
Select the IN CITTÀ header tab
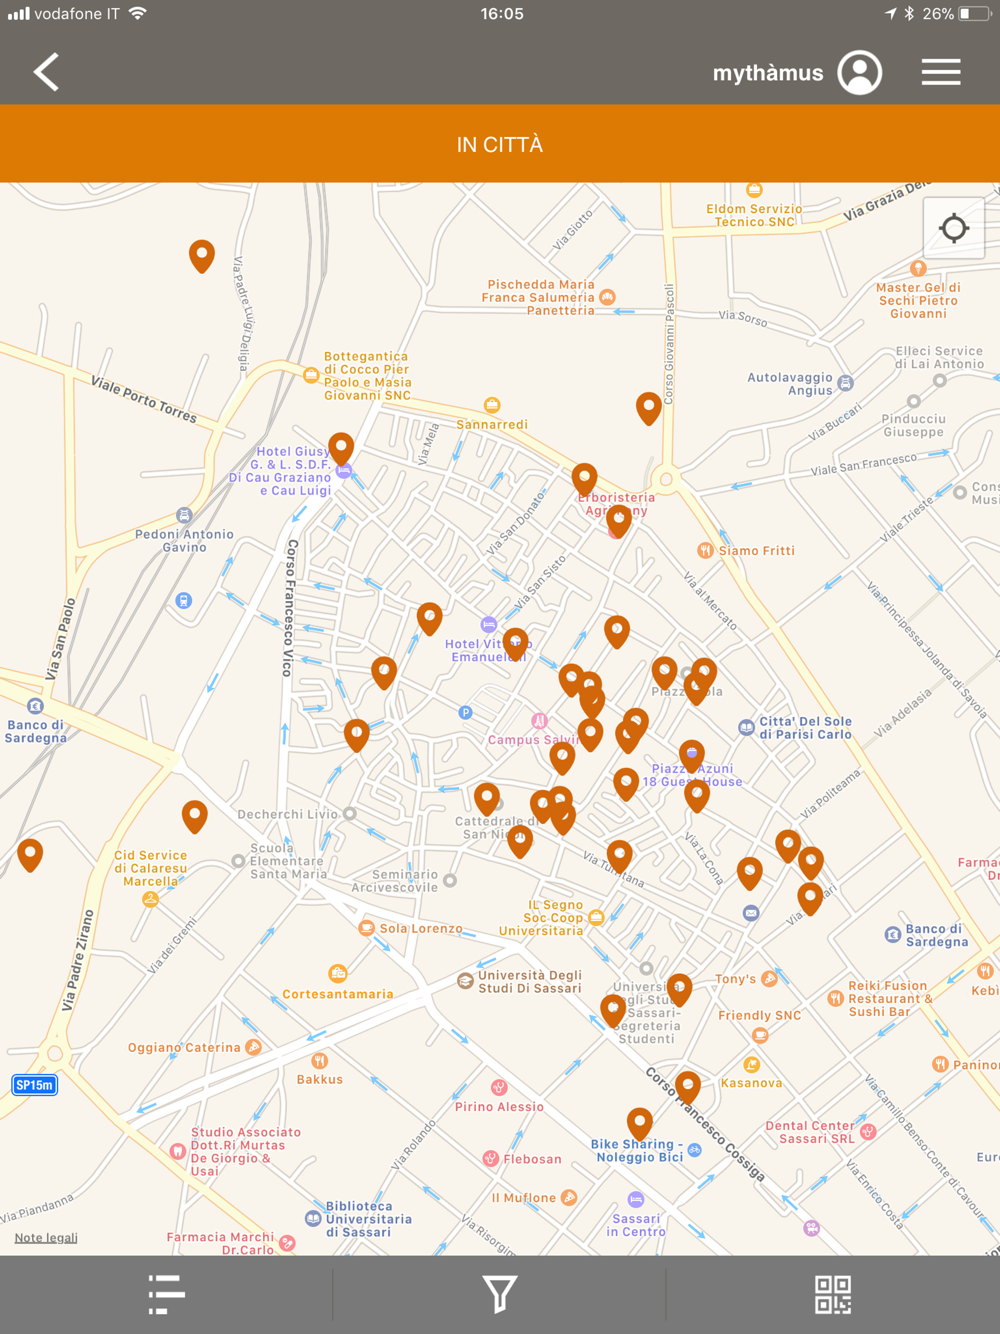pyautogui.click(x=500, y=144)
